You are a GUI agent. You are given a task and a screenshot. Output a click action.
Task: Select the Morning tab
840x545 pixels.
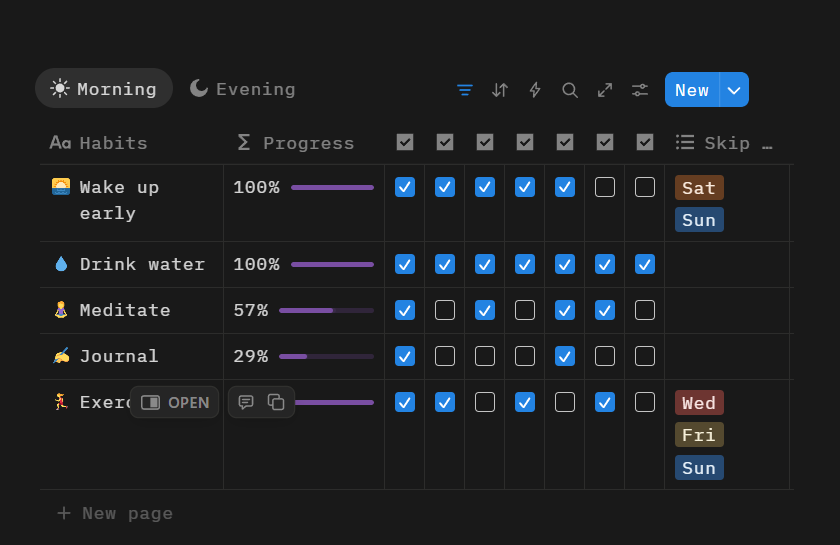[104, 89]
